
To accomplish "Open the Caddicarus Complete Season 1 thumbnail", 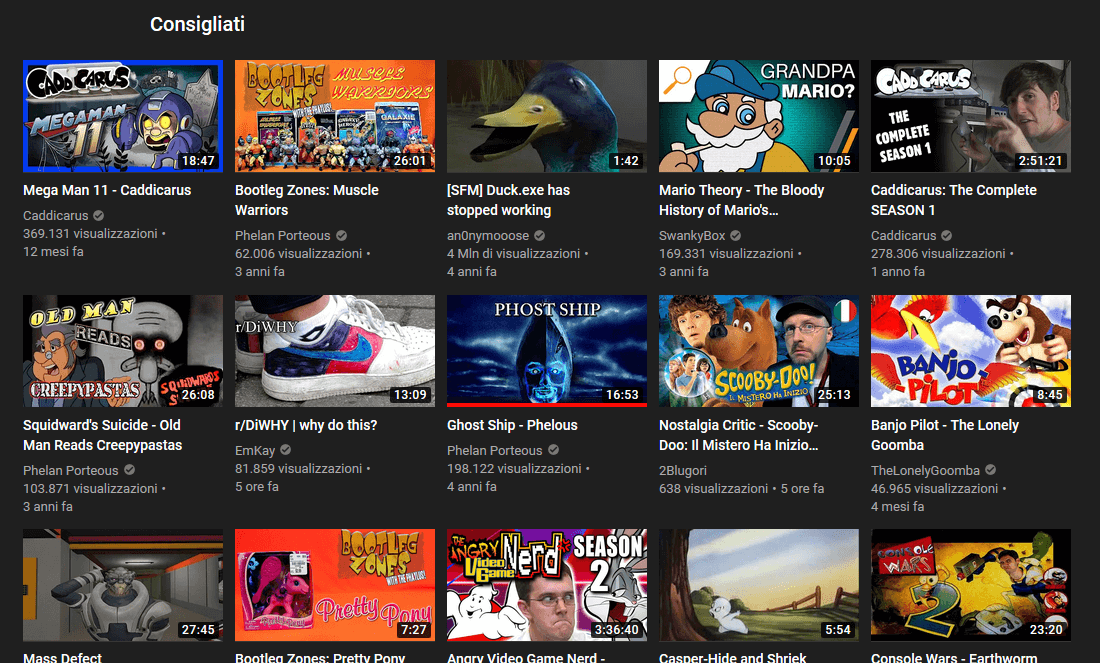I will pyautogui.click(x=971, y=116).
